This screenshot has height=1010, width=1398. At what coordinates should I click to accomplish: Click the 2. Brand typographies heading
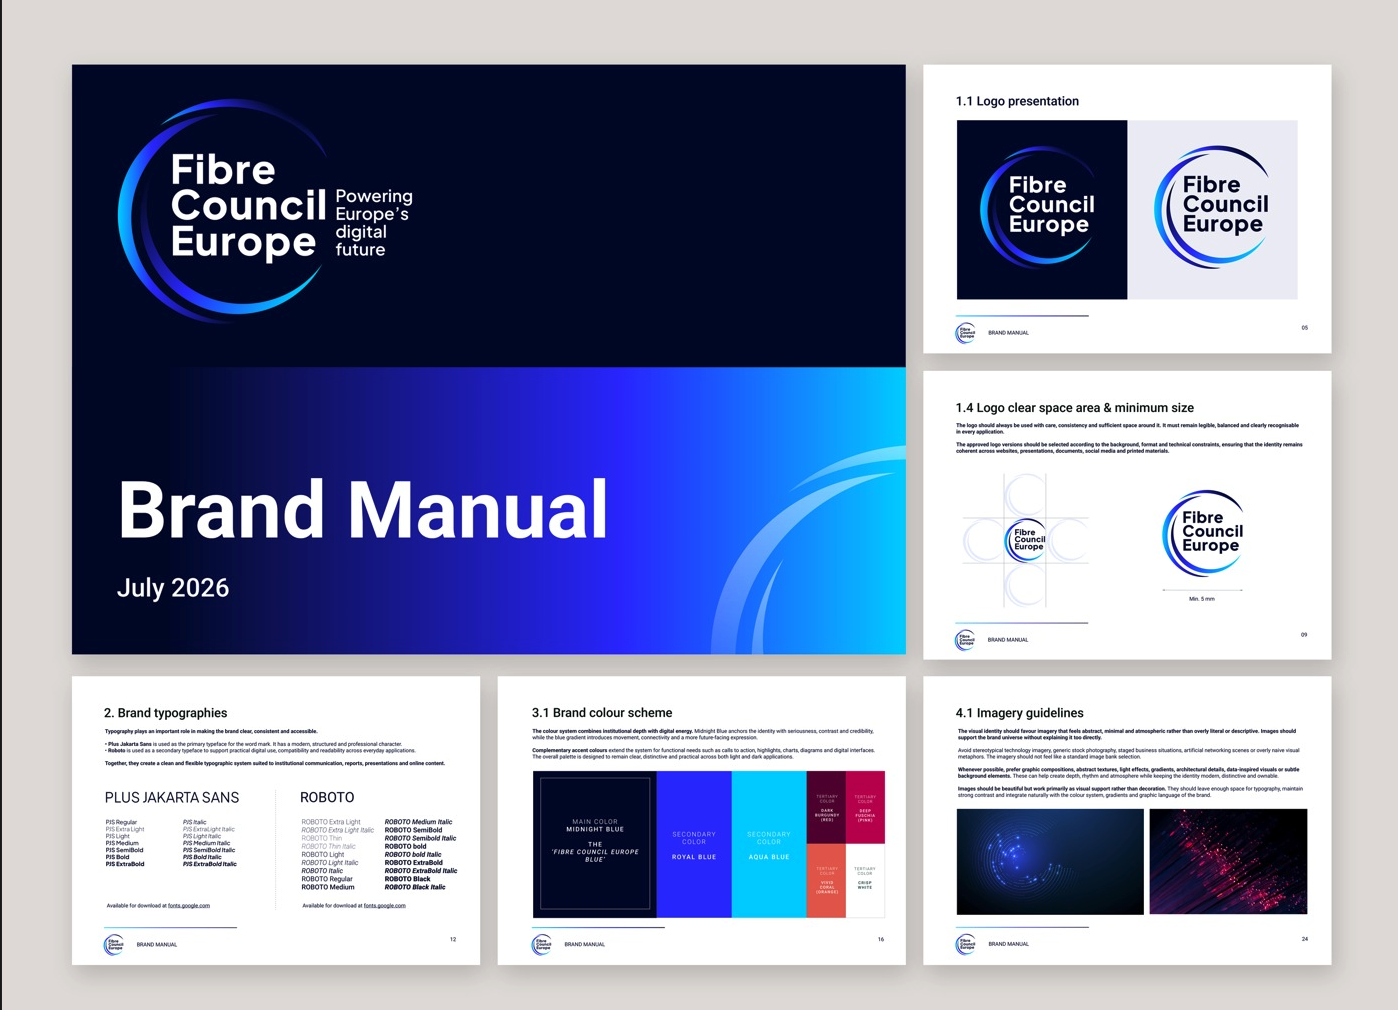[x=166, y=713]
